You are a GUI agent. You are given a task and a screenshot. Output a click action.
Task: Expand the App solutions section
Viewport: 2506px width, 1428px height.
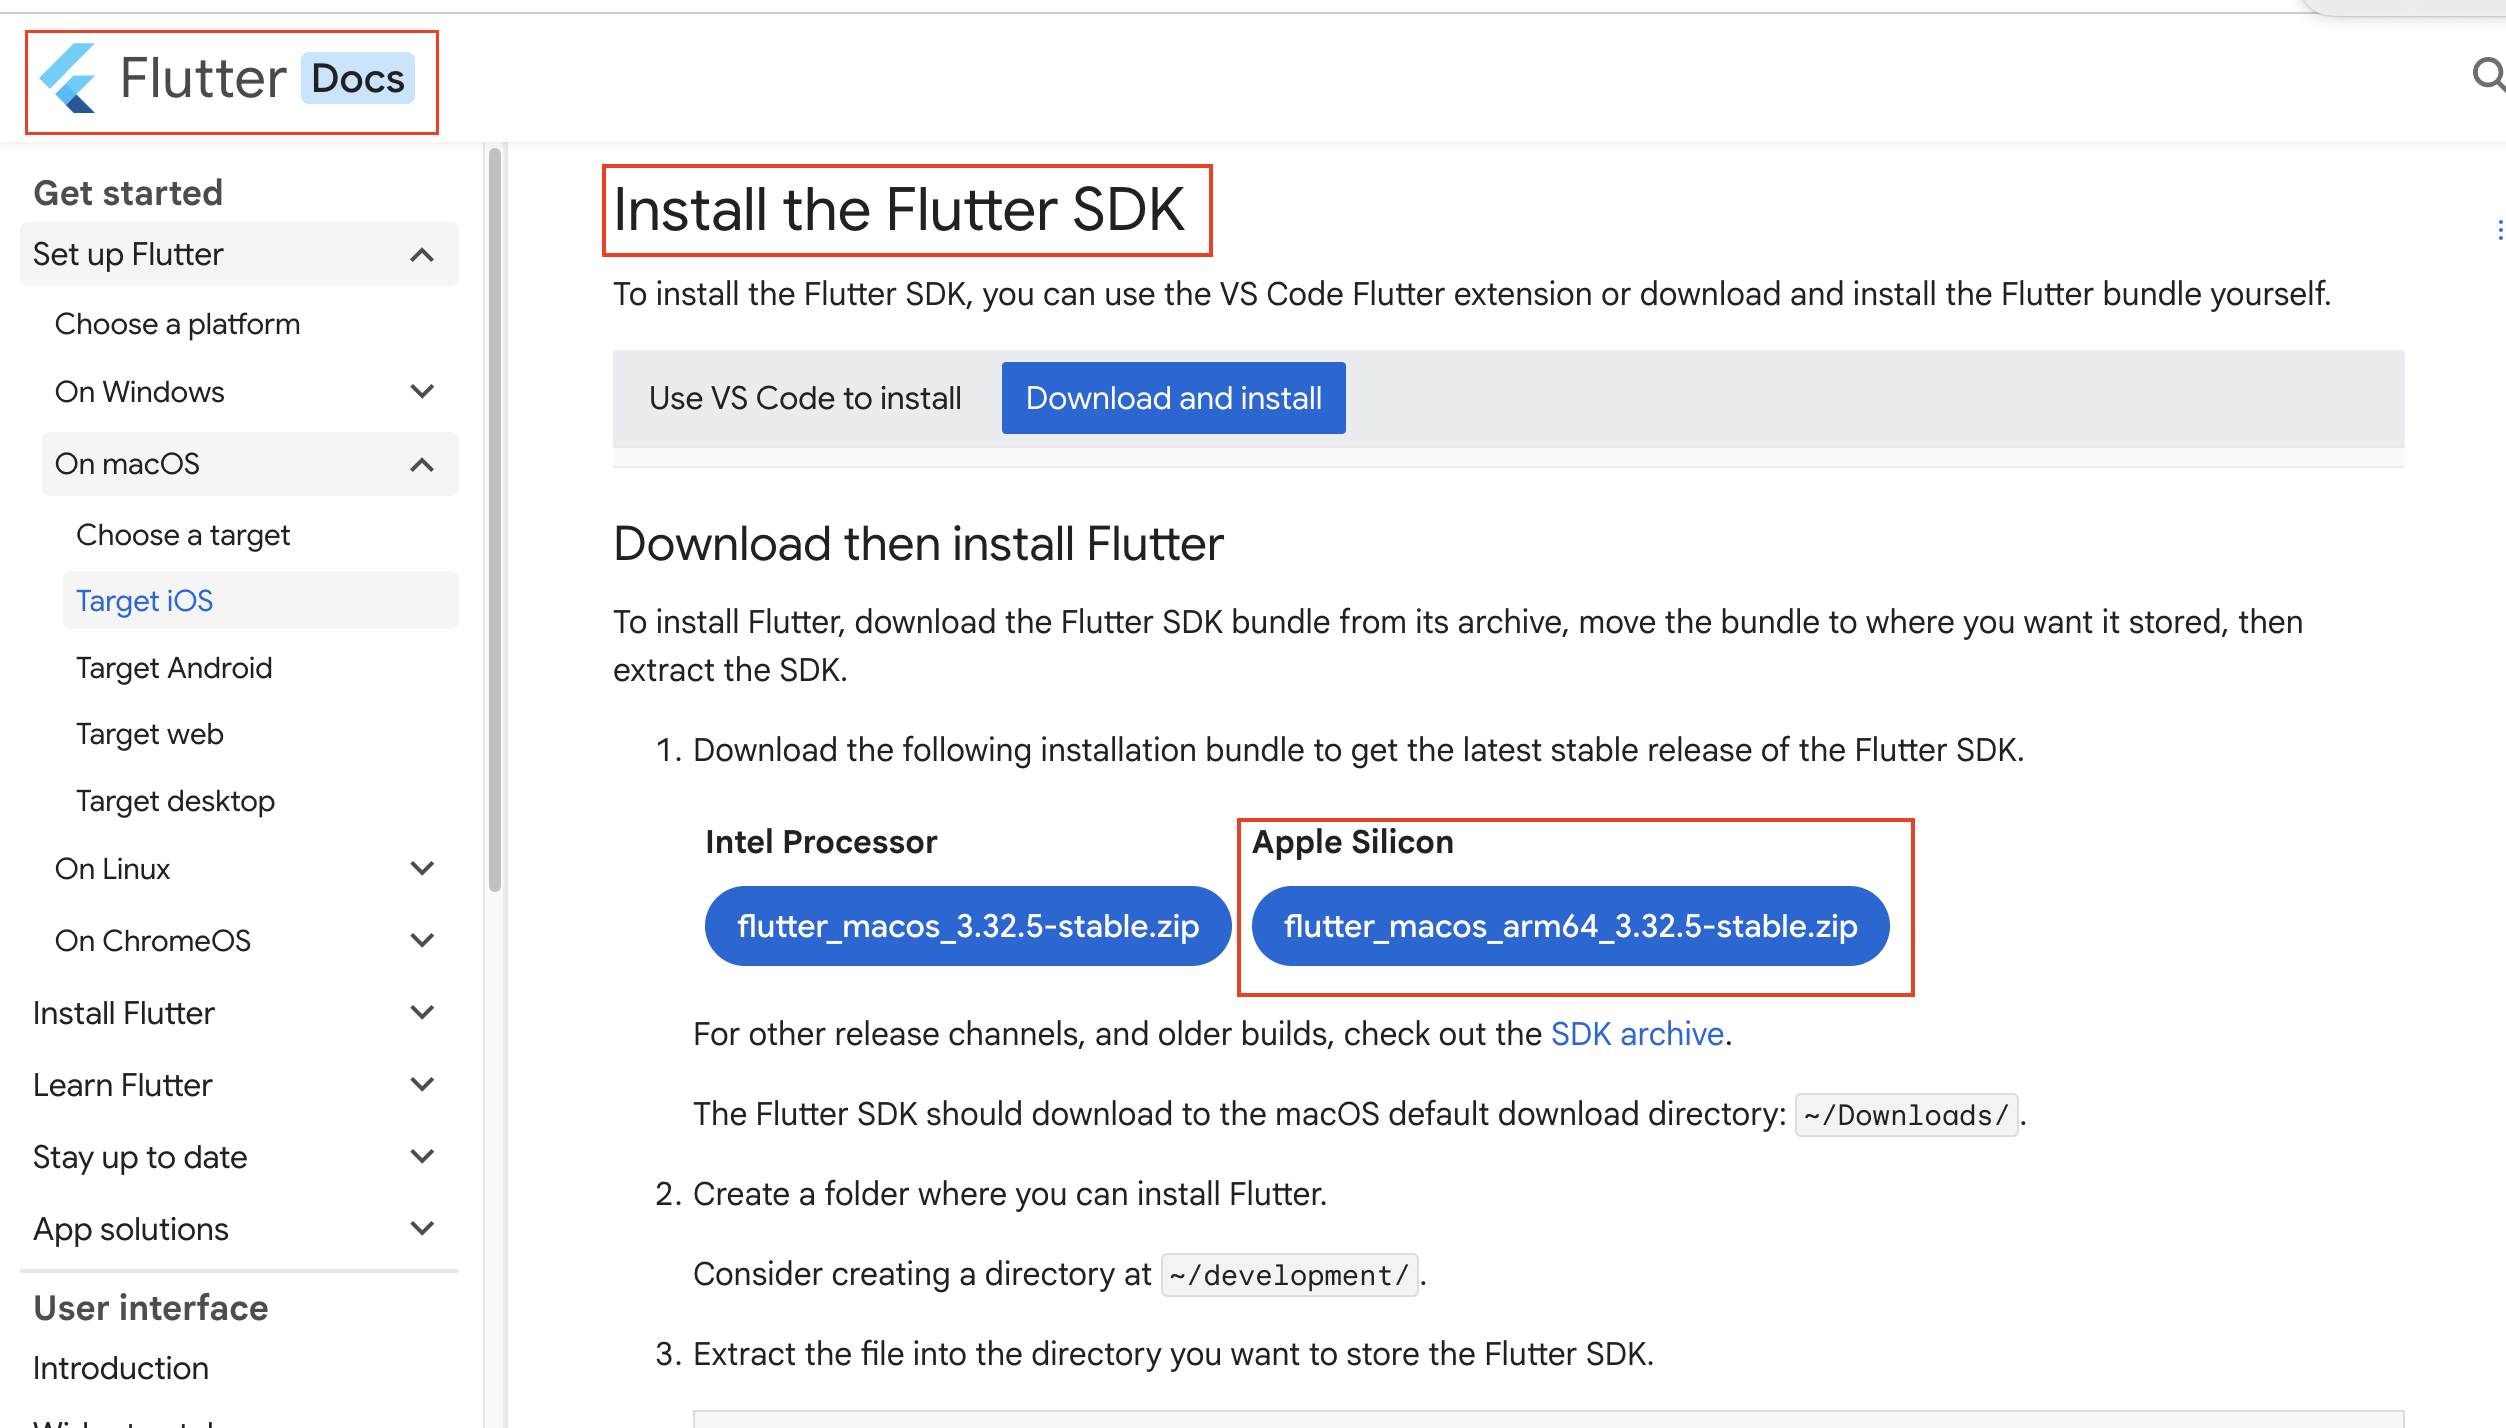[x=423, y=1228]
